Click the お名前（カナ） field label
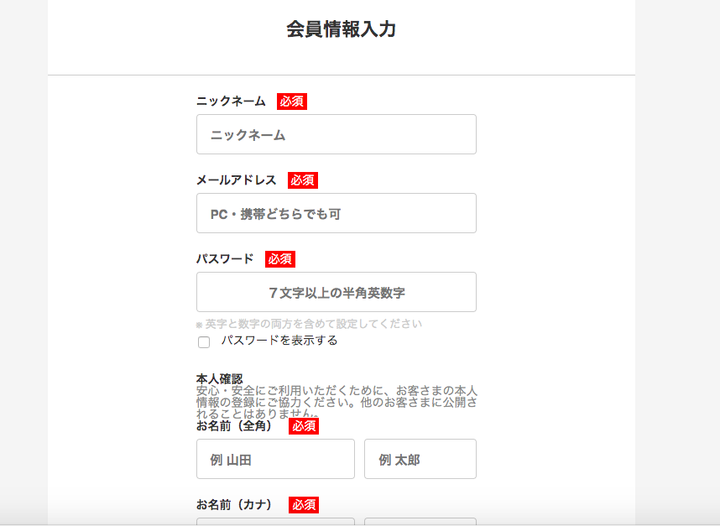This screenshot has width=720, height=526. coord(236,505)
